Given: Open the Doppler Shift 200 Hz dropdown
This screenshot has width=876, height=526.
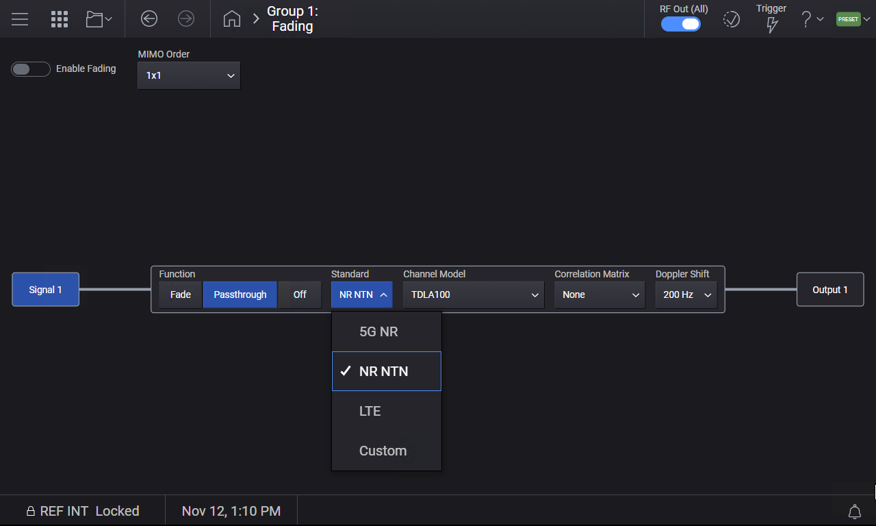Looking at the screenshot, I should coord(686,295).
